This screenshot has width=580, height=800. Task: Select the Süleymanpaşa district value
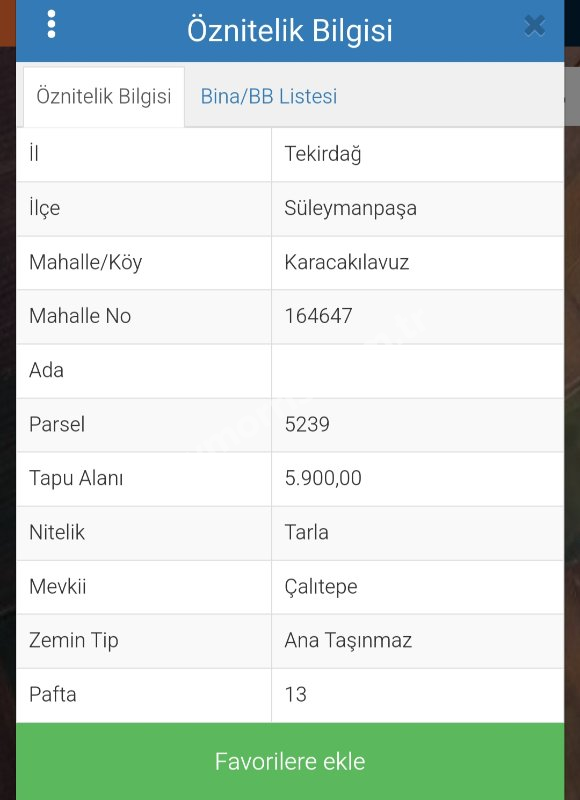click(350, 209)
